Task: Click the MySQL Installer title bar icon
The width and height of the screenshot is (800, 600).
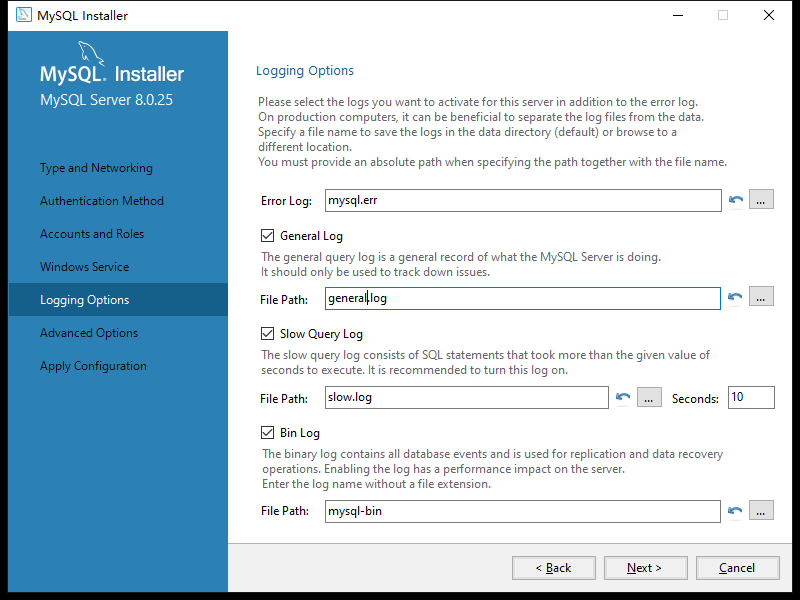Action: (x=23, y=15)
